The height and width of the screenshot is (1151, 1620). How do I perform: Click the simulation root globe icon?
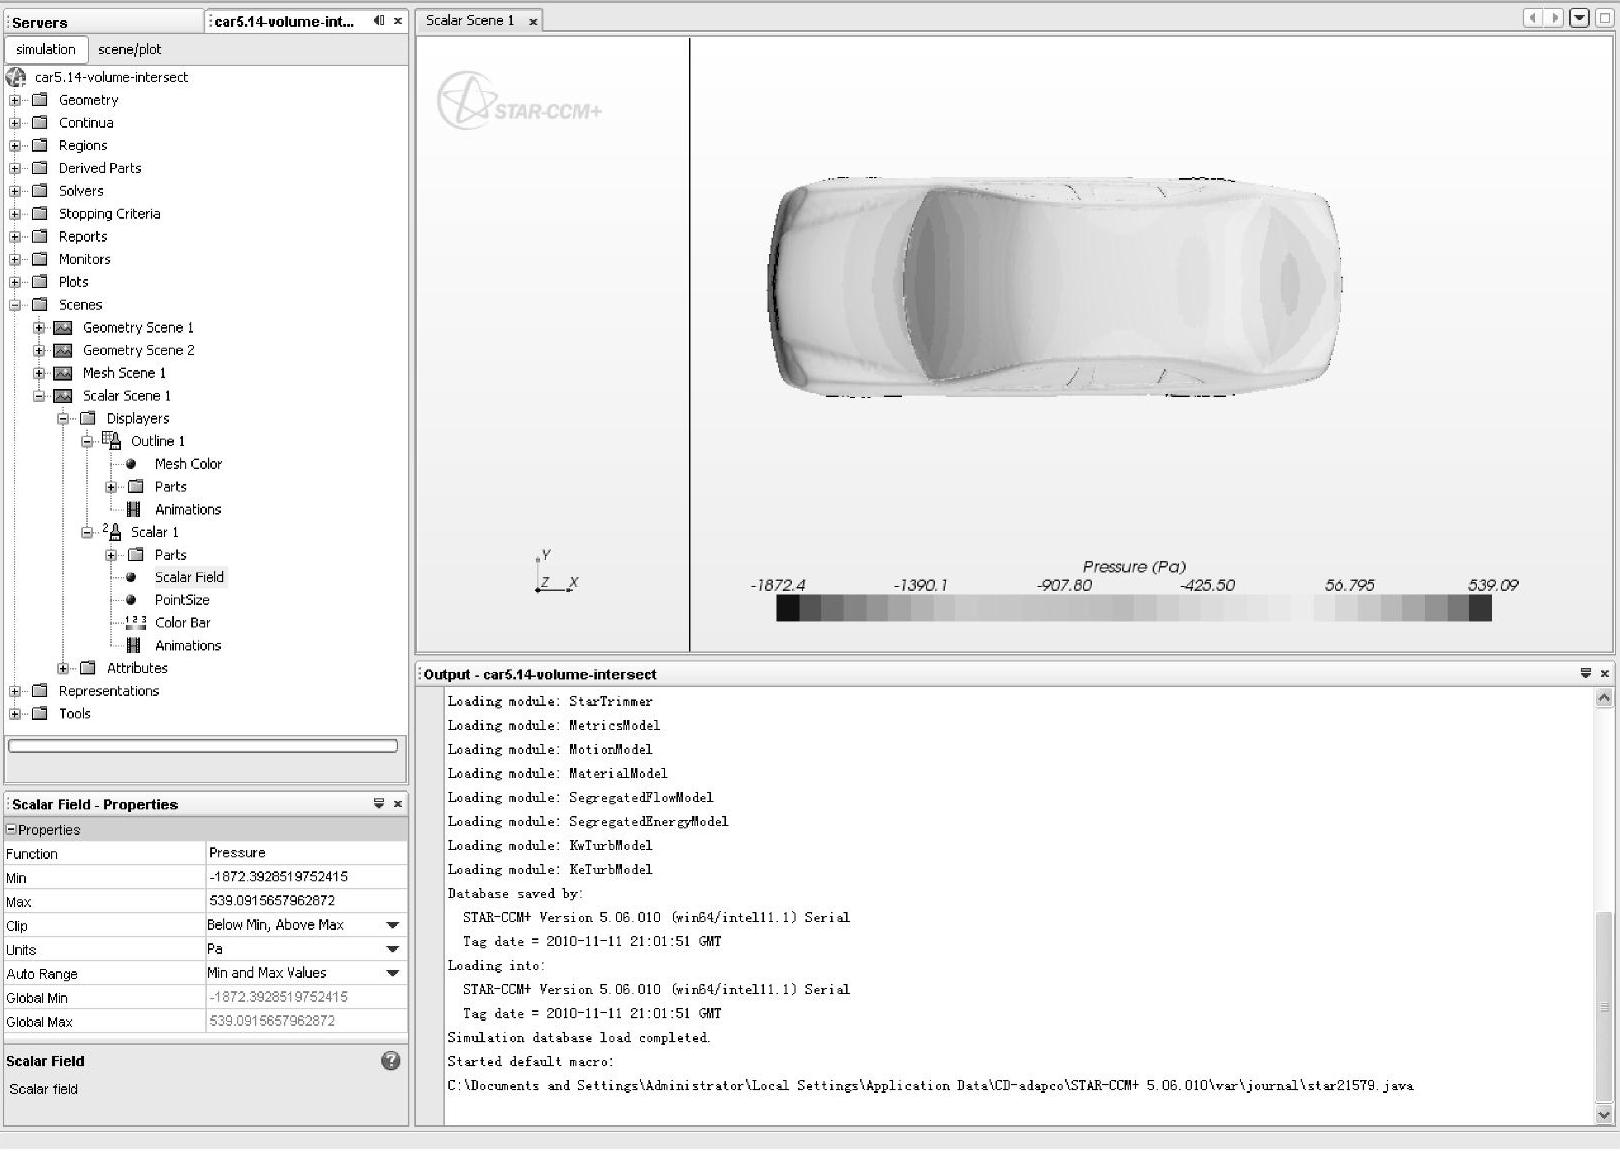pos(16,77)
